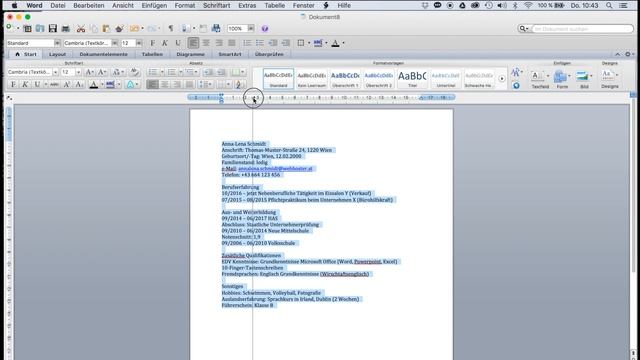Toggle italic K in the ribbon Schriftart group
The image size is (640, 360).
(25, 84)
